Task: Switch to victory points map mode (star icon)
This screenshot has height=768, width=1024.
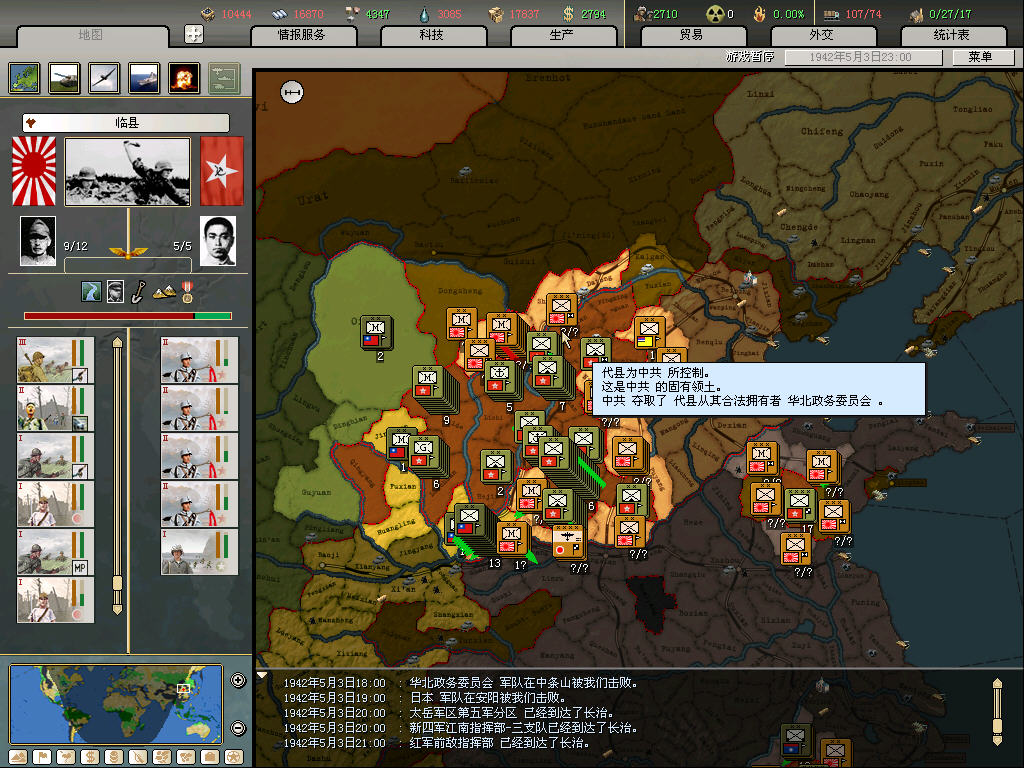Action: pos(234,757)
